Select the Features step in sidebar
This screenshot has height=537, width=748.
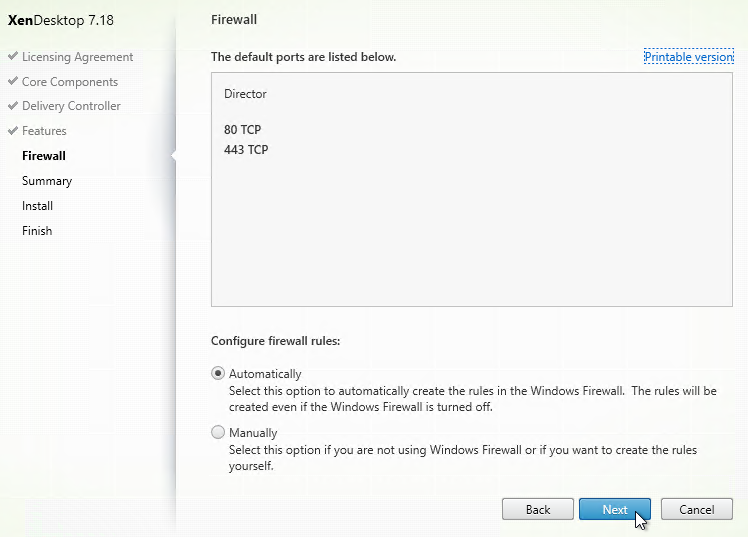pos(44,131)
